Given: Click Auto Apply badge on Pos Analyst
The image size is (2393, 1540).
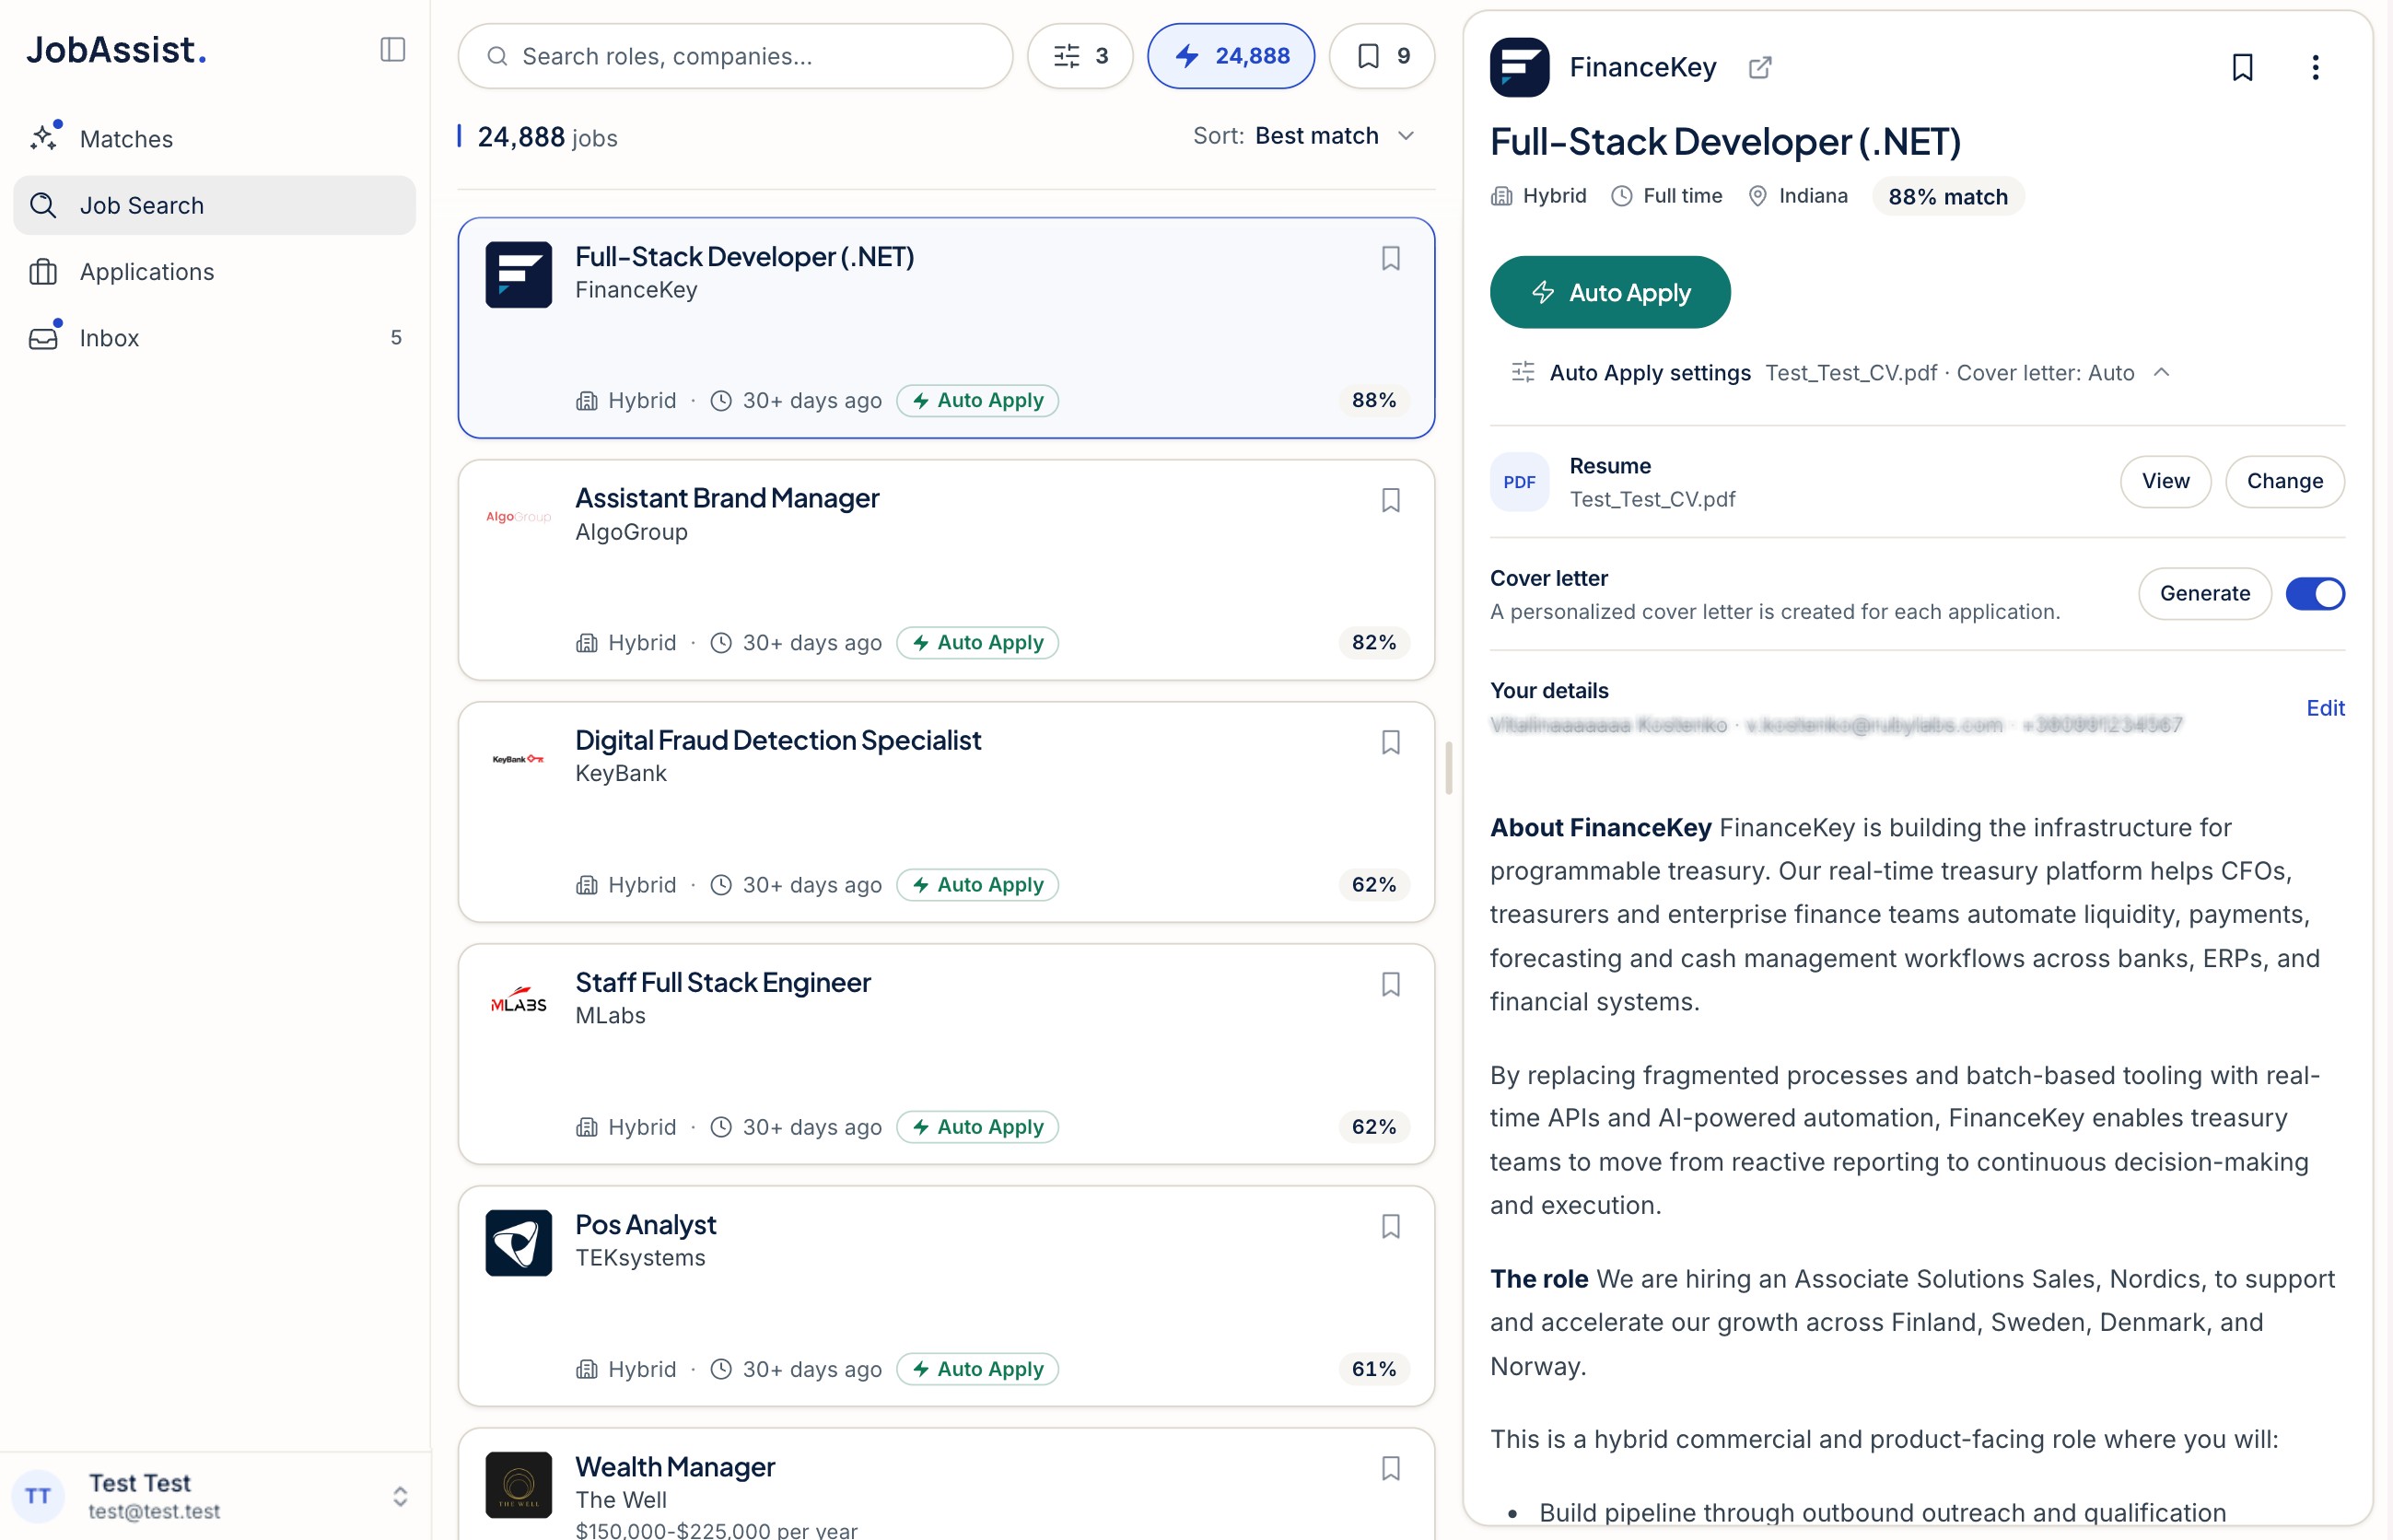Looking at the screenshot, I should (x=977, y=1369).
